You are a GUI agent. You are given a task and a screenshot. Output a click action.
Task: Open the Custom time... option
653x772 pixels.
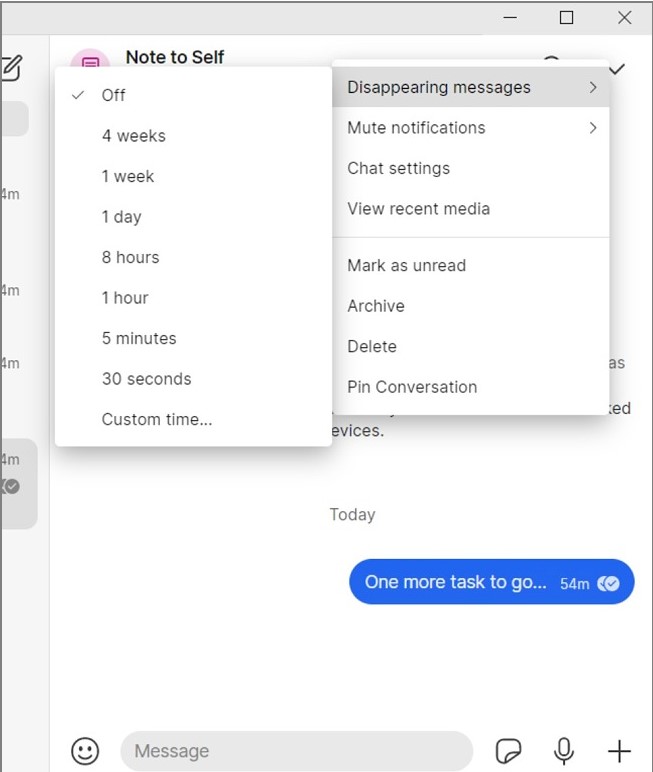click(x=157, y=420)
